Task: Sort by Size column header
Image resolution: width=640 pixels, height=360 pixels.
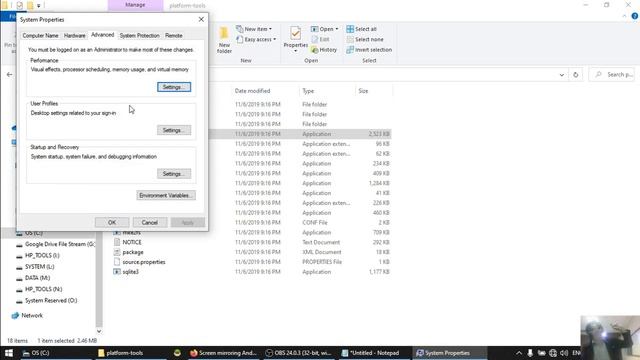Action: tap(363, 91)
